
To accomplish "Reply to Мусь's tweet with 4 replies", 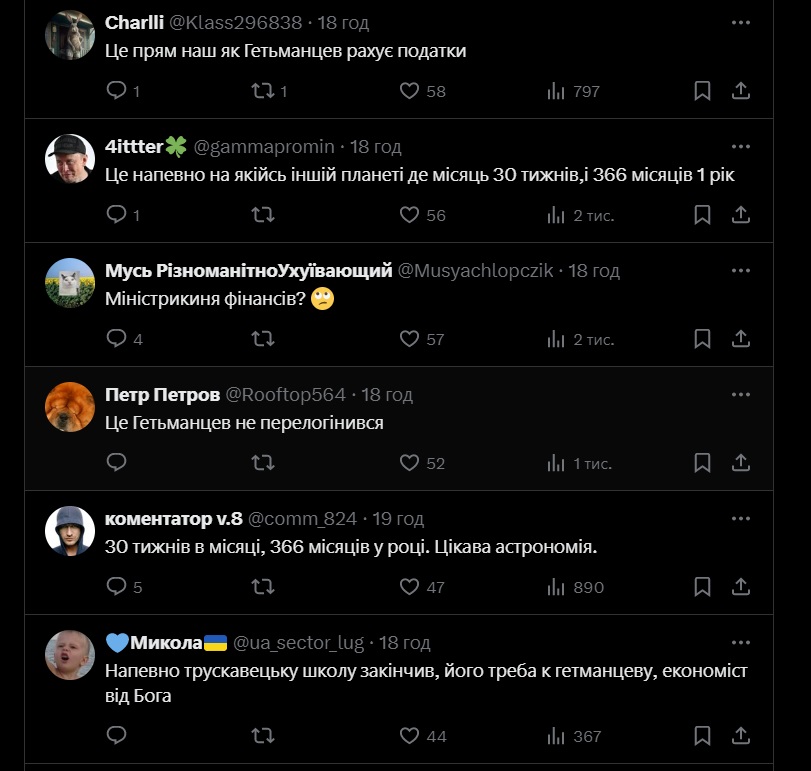I will (x=117, y=339).
